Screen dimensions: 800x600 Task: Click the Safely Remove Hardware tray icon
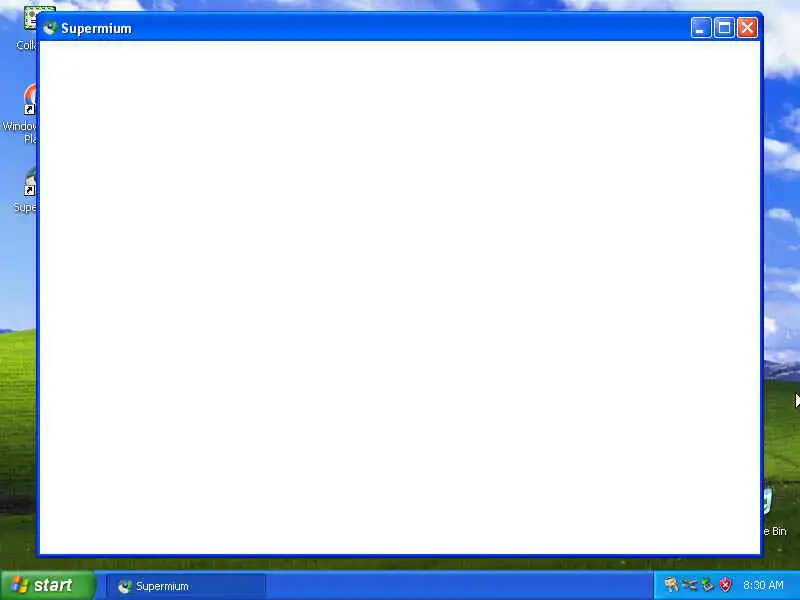pyautogui.click(x=707, y=585)
